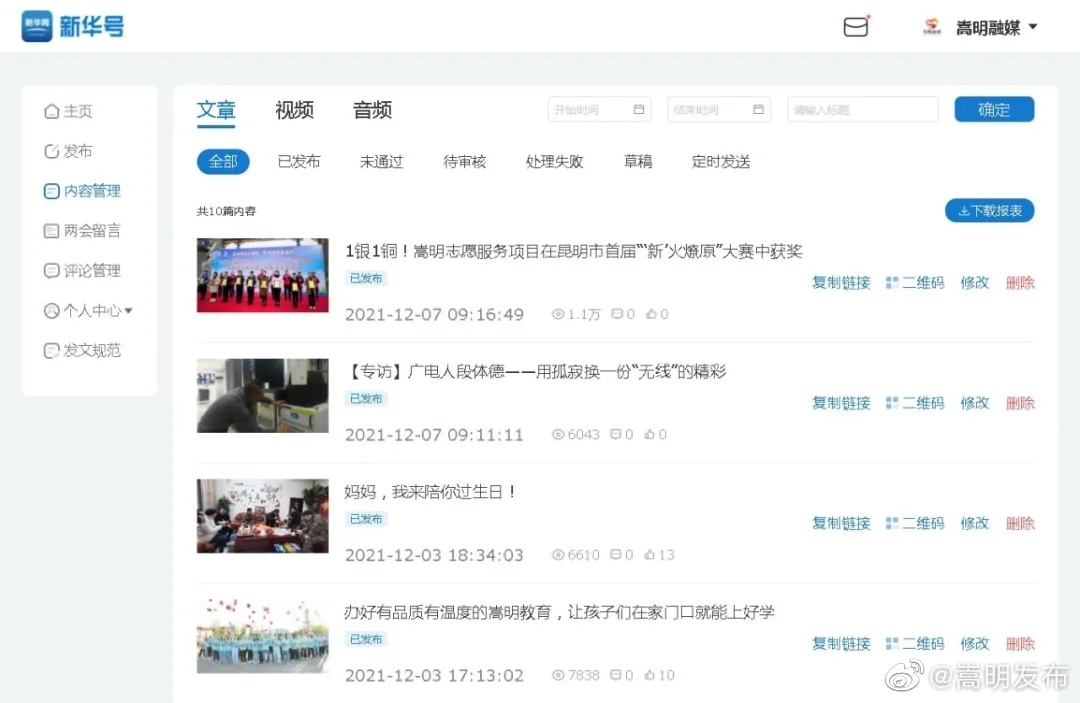The height and width of the screenshot is (703, 1080).
Task: Copy link for 【专访】 article
Action: pyautogui.click(x=841, y=403)
